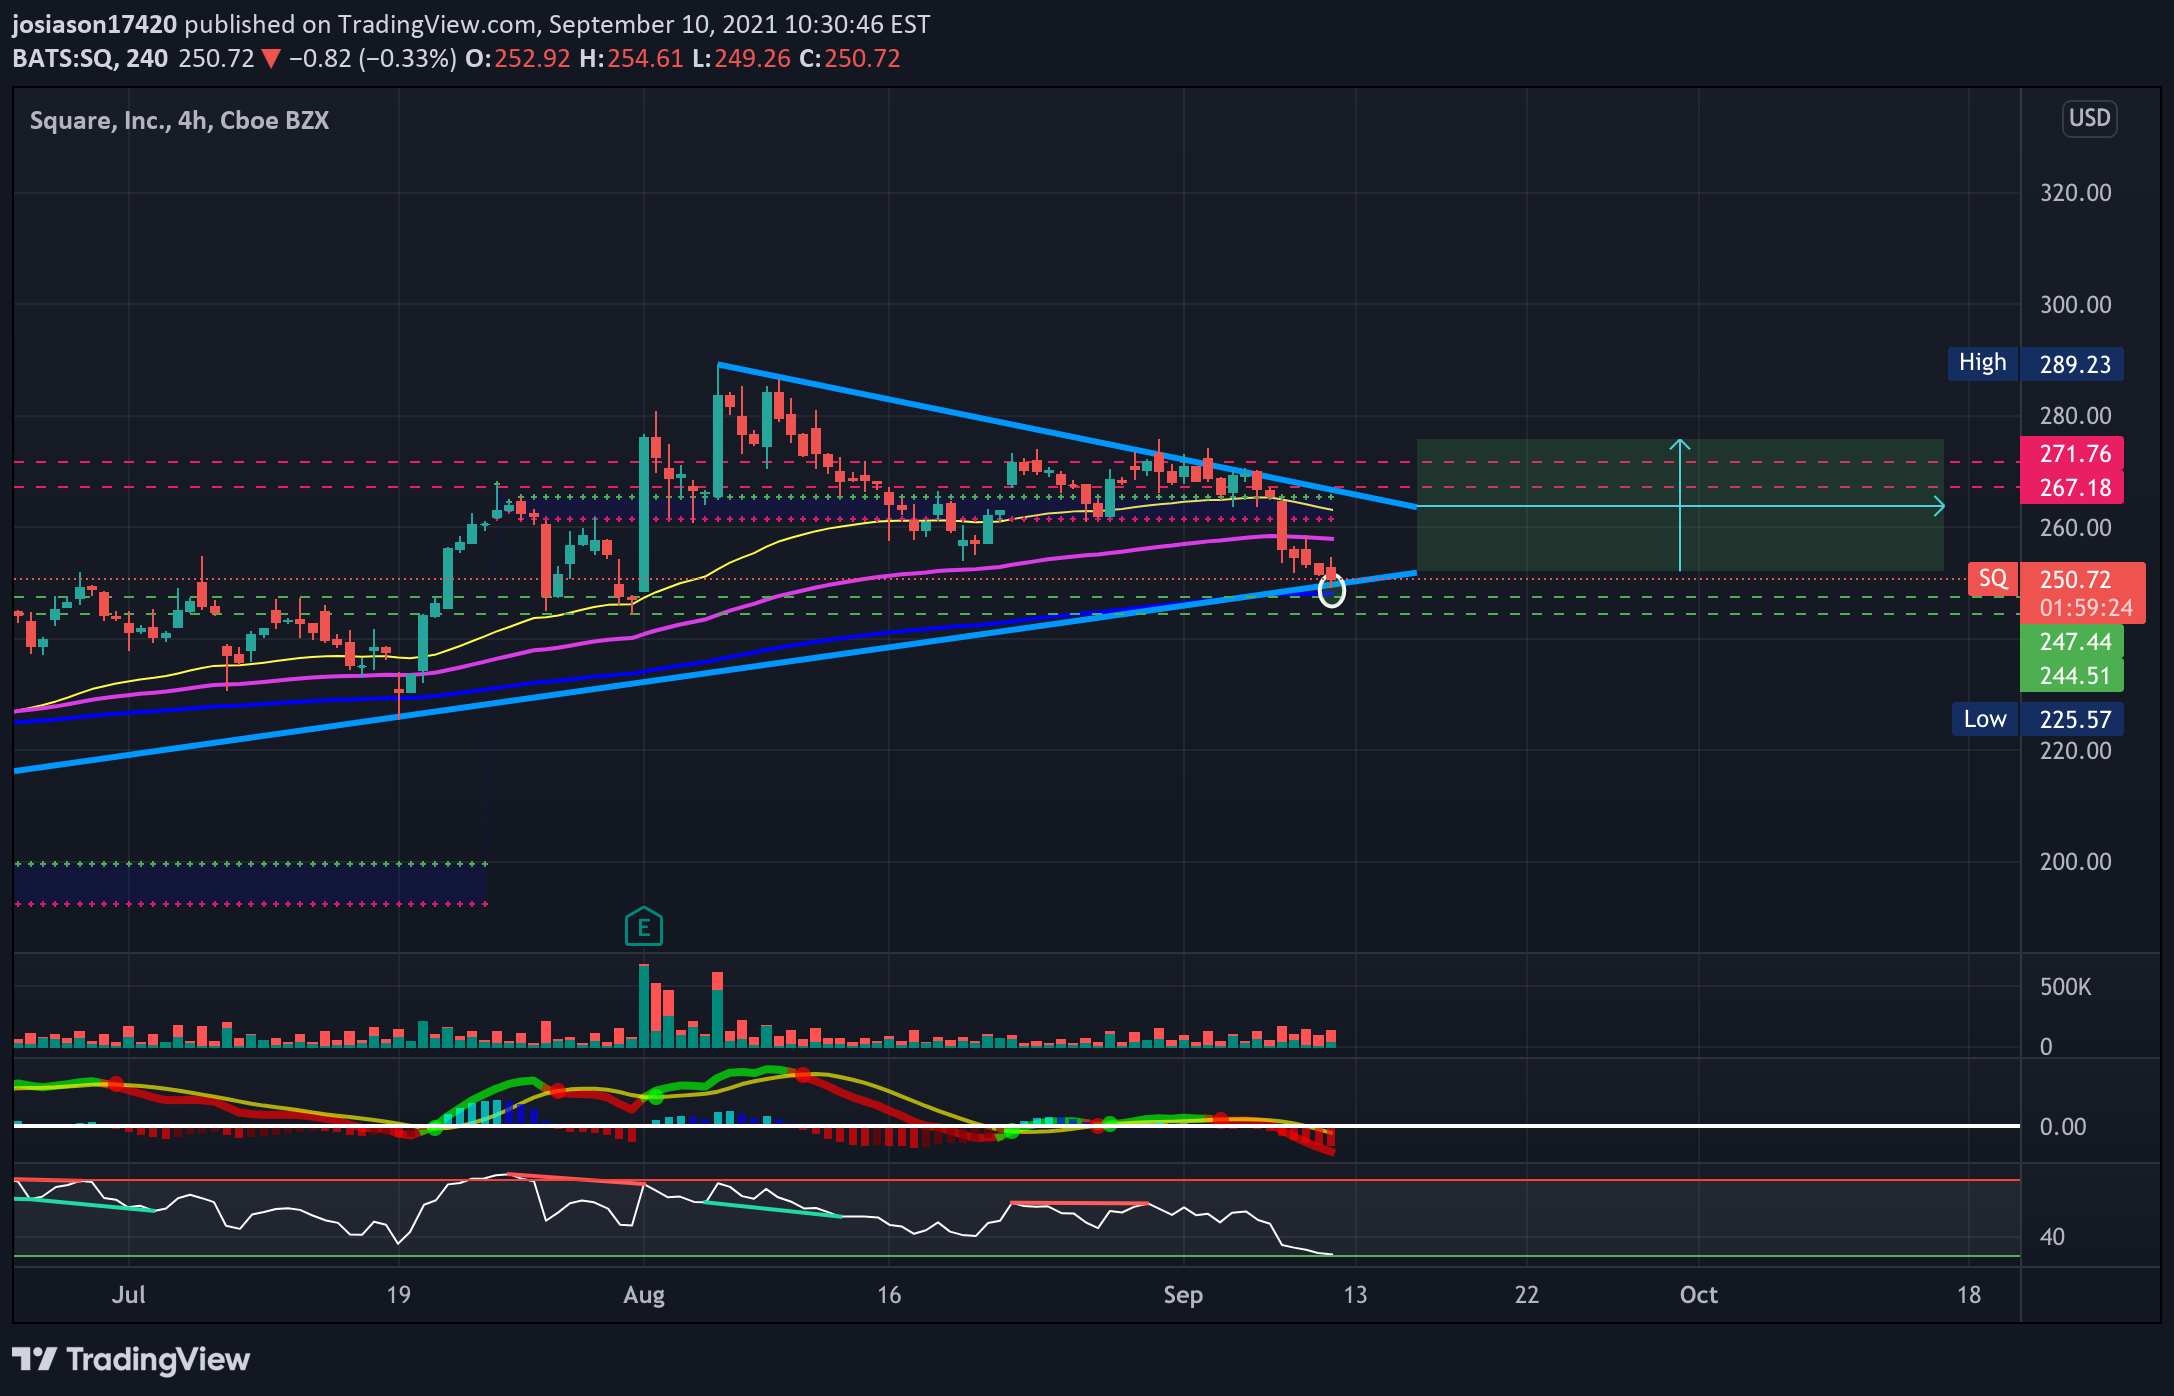The image size is (2174, 1396).
Task: Click the Aug date axis label
Action: pos(644,1295)
